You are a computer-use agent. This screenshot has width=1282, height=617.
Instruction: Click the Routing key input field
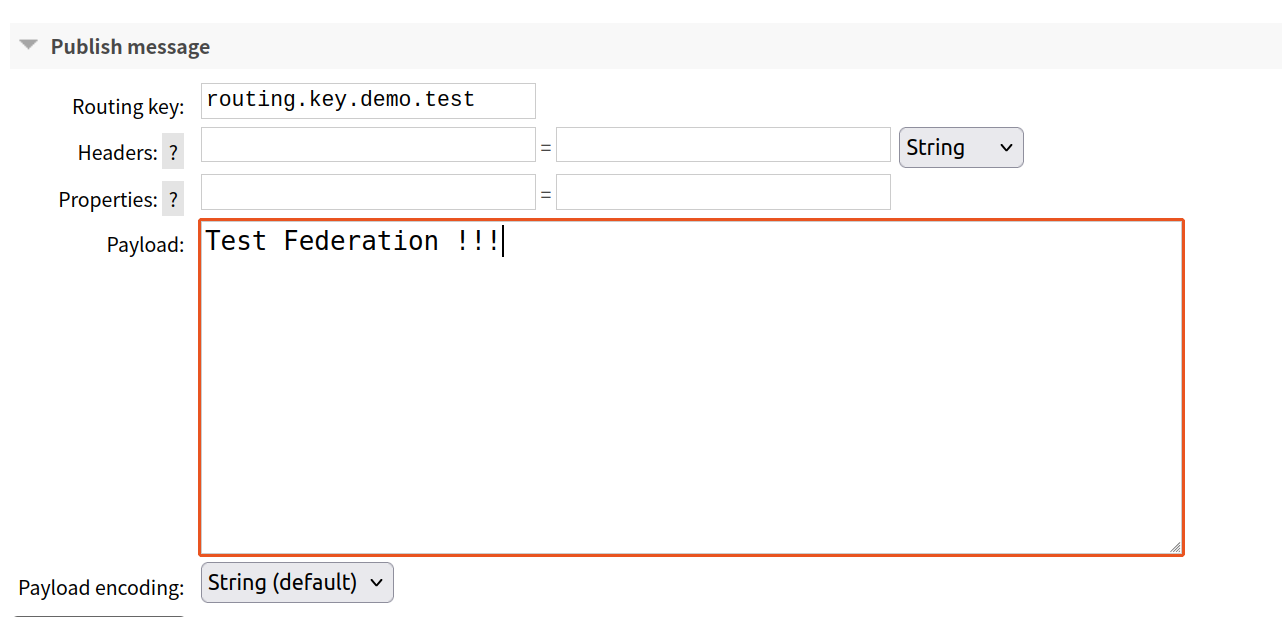point(368,101)
